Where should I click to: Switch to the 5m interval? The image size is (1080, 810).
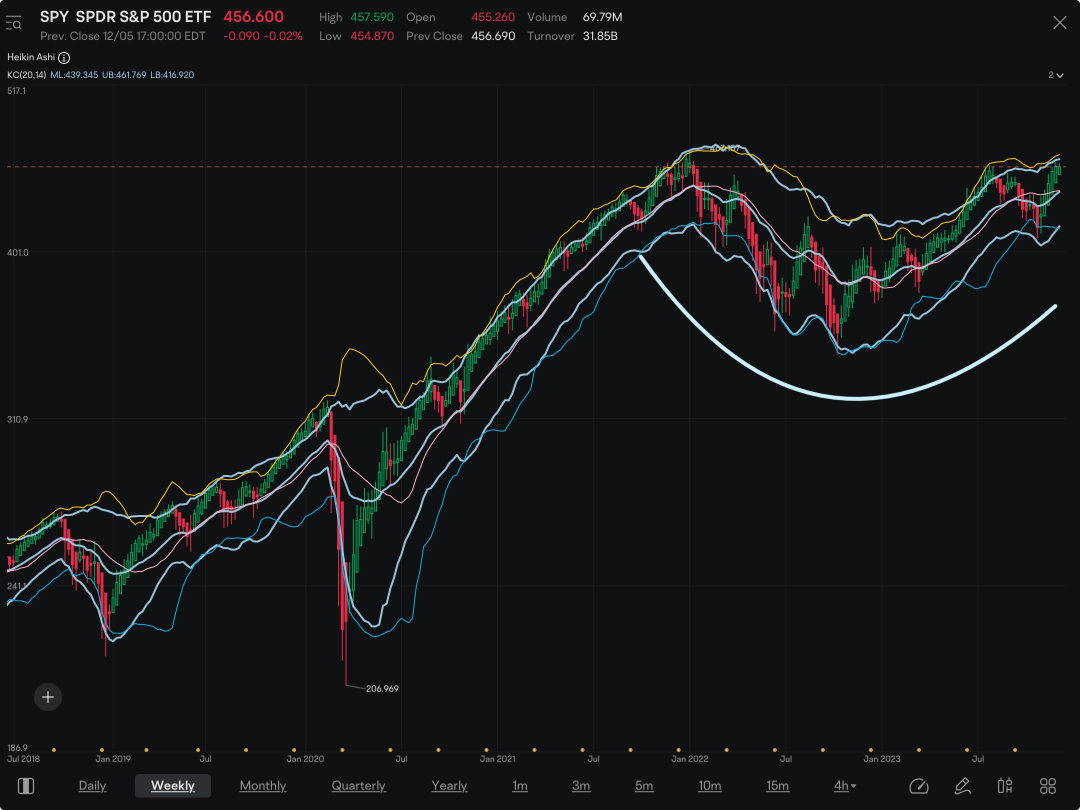[644, 786]
